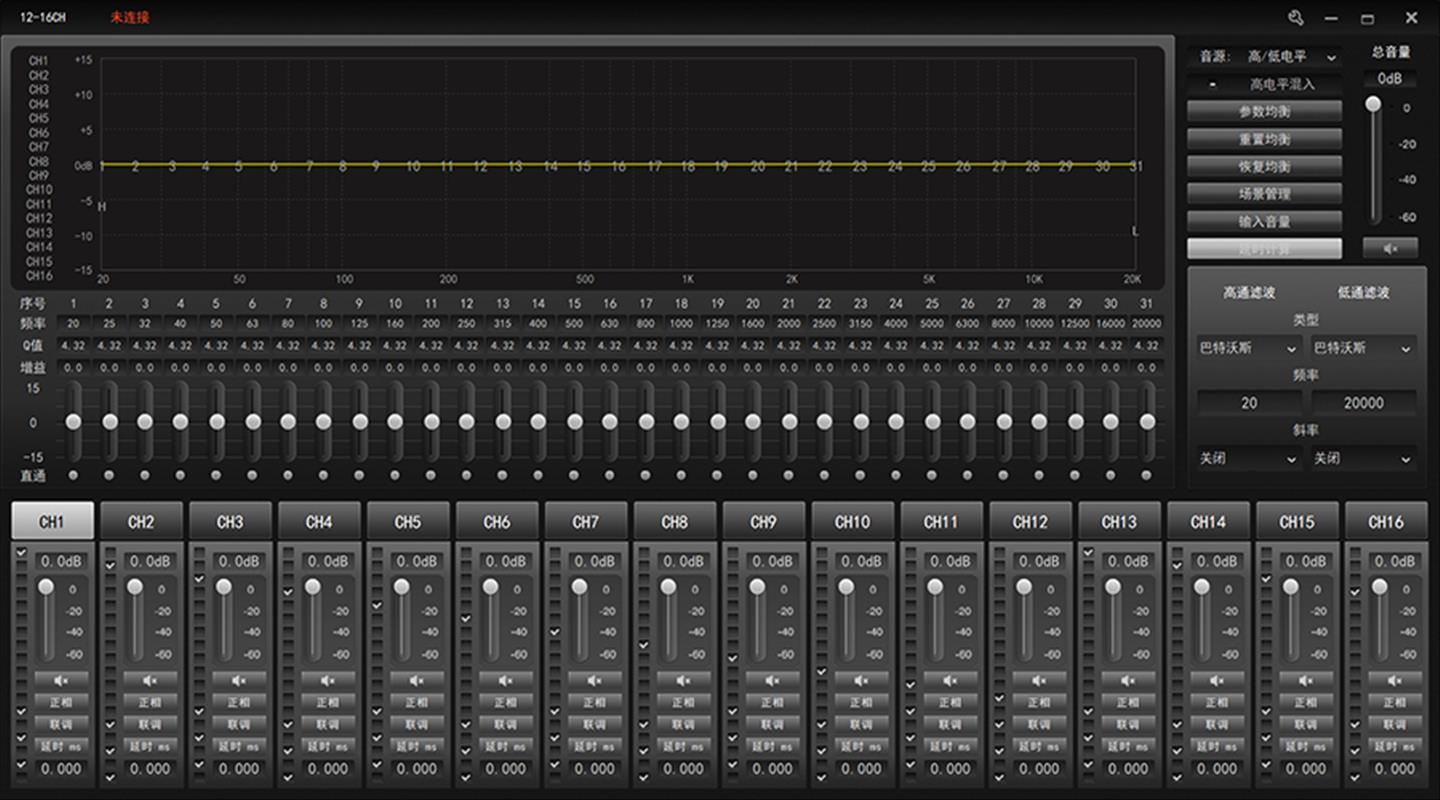Click the high-pass 频率 field showing 20
The width and height of the screenshot is (1440, 800).
tap(1249, 403)
